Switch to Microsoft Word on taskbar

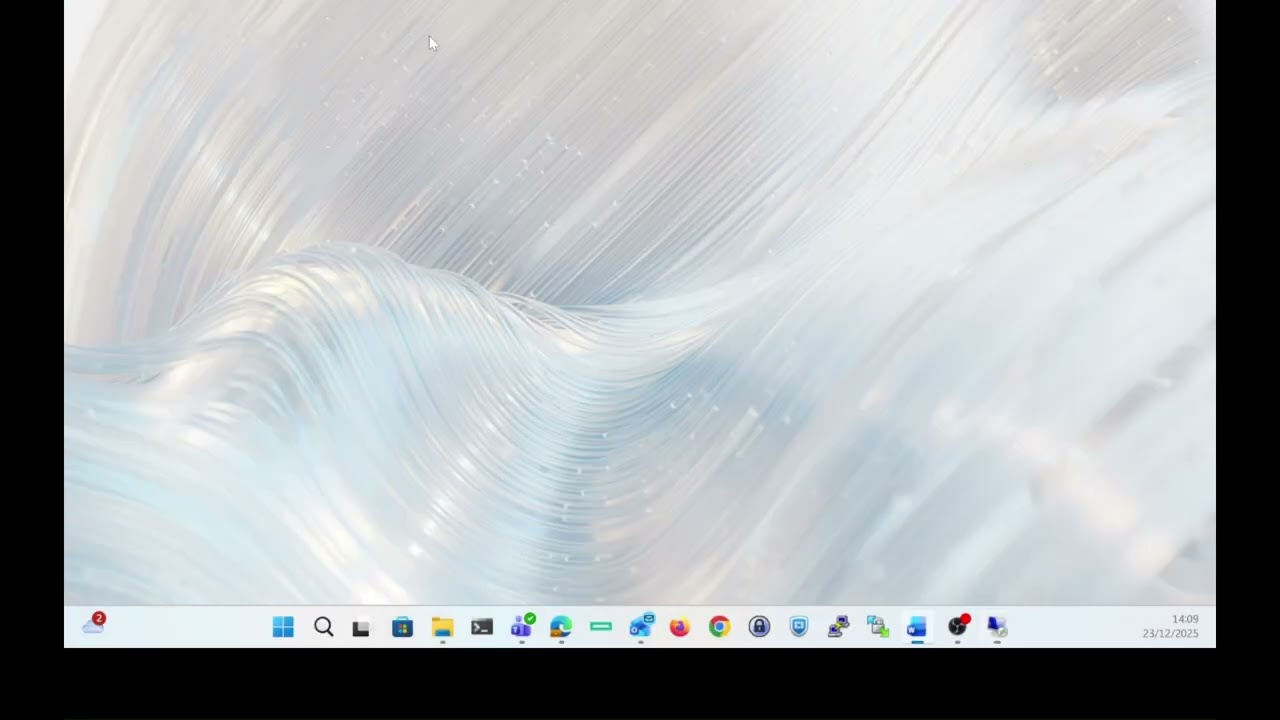click(917, 627)
